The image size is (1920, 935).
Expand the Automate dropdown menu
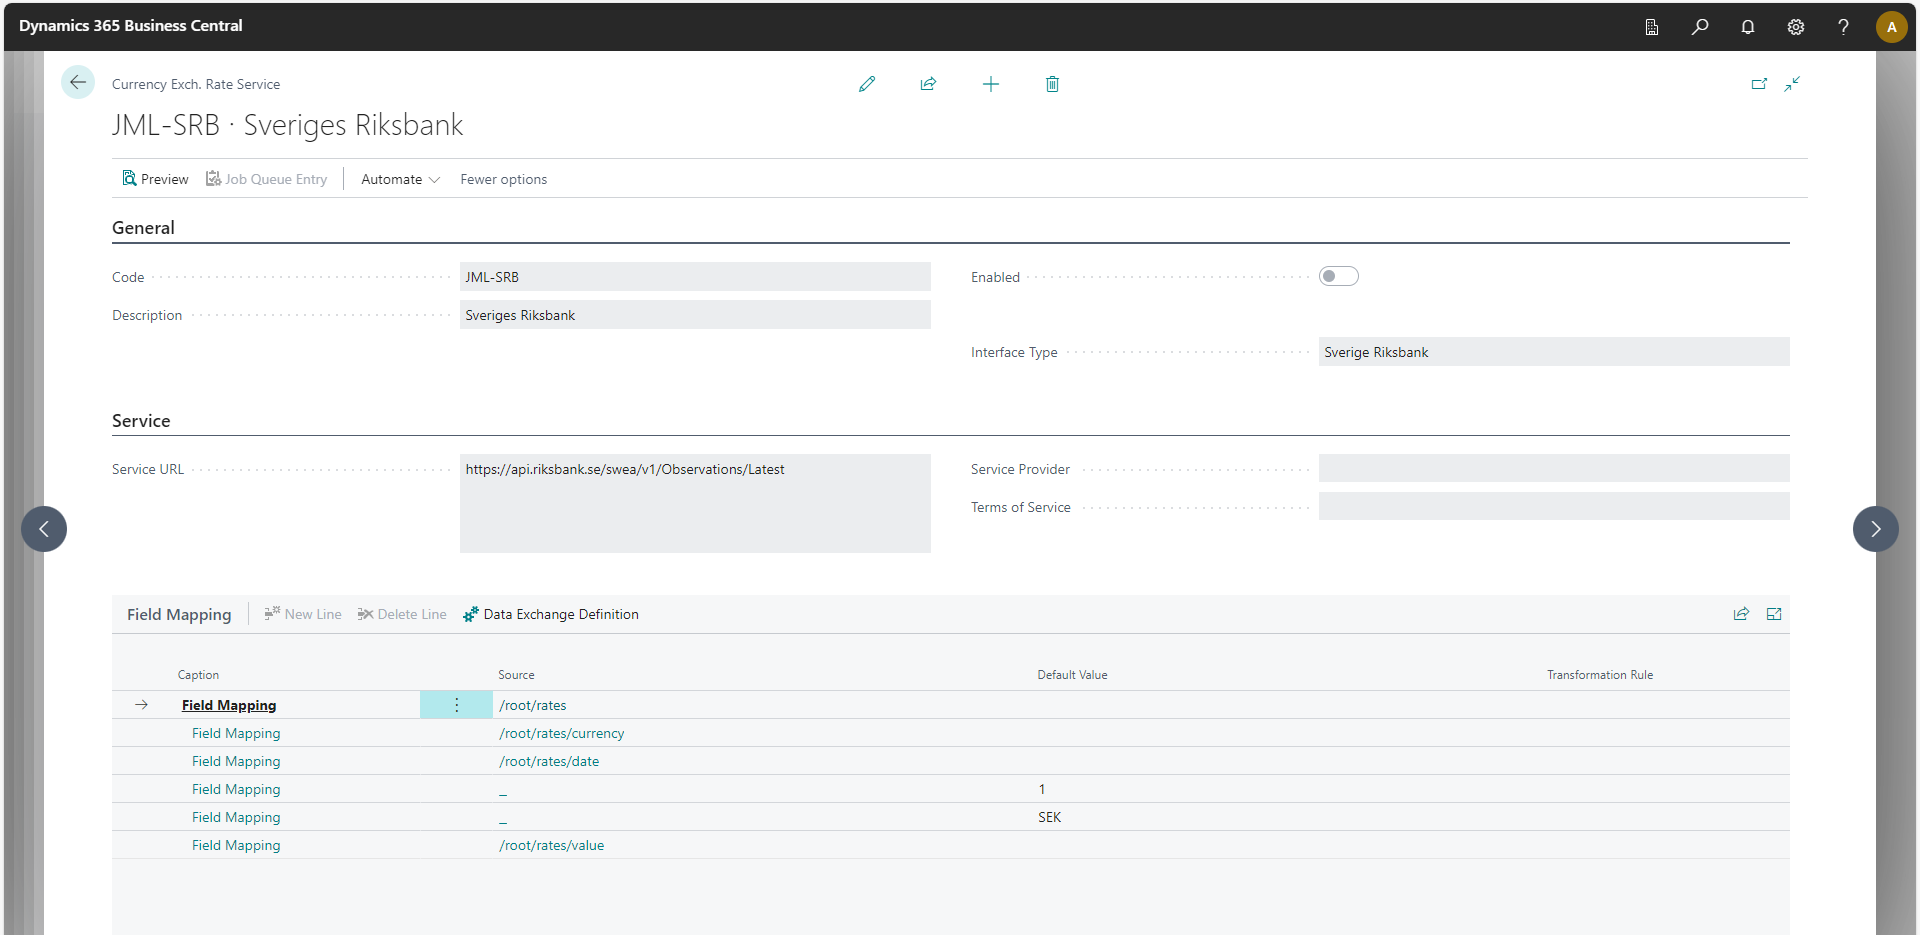point(400,179)
